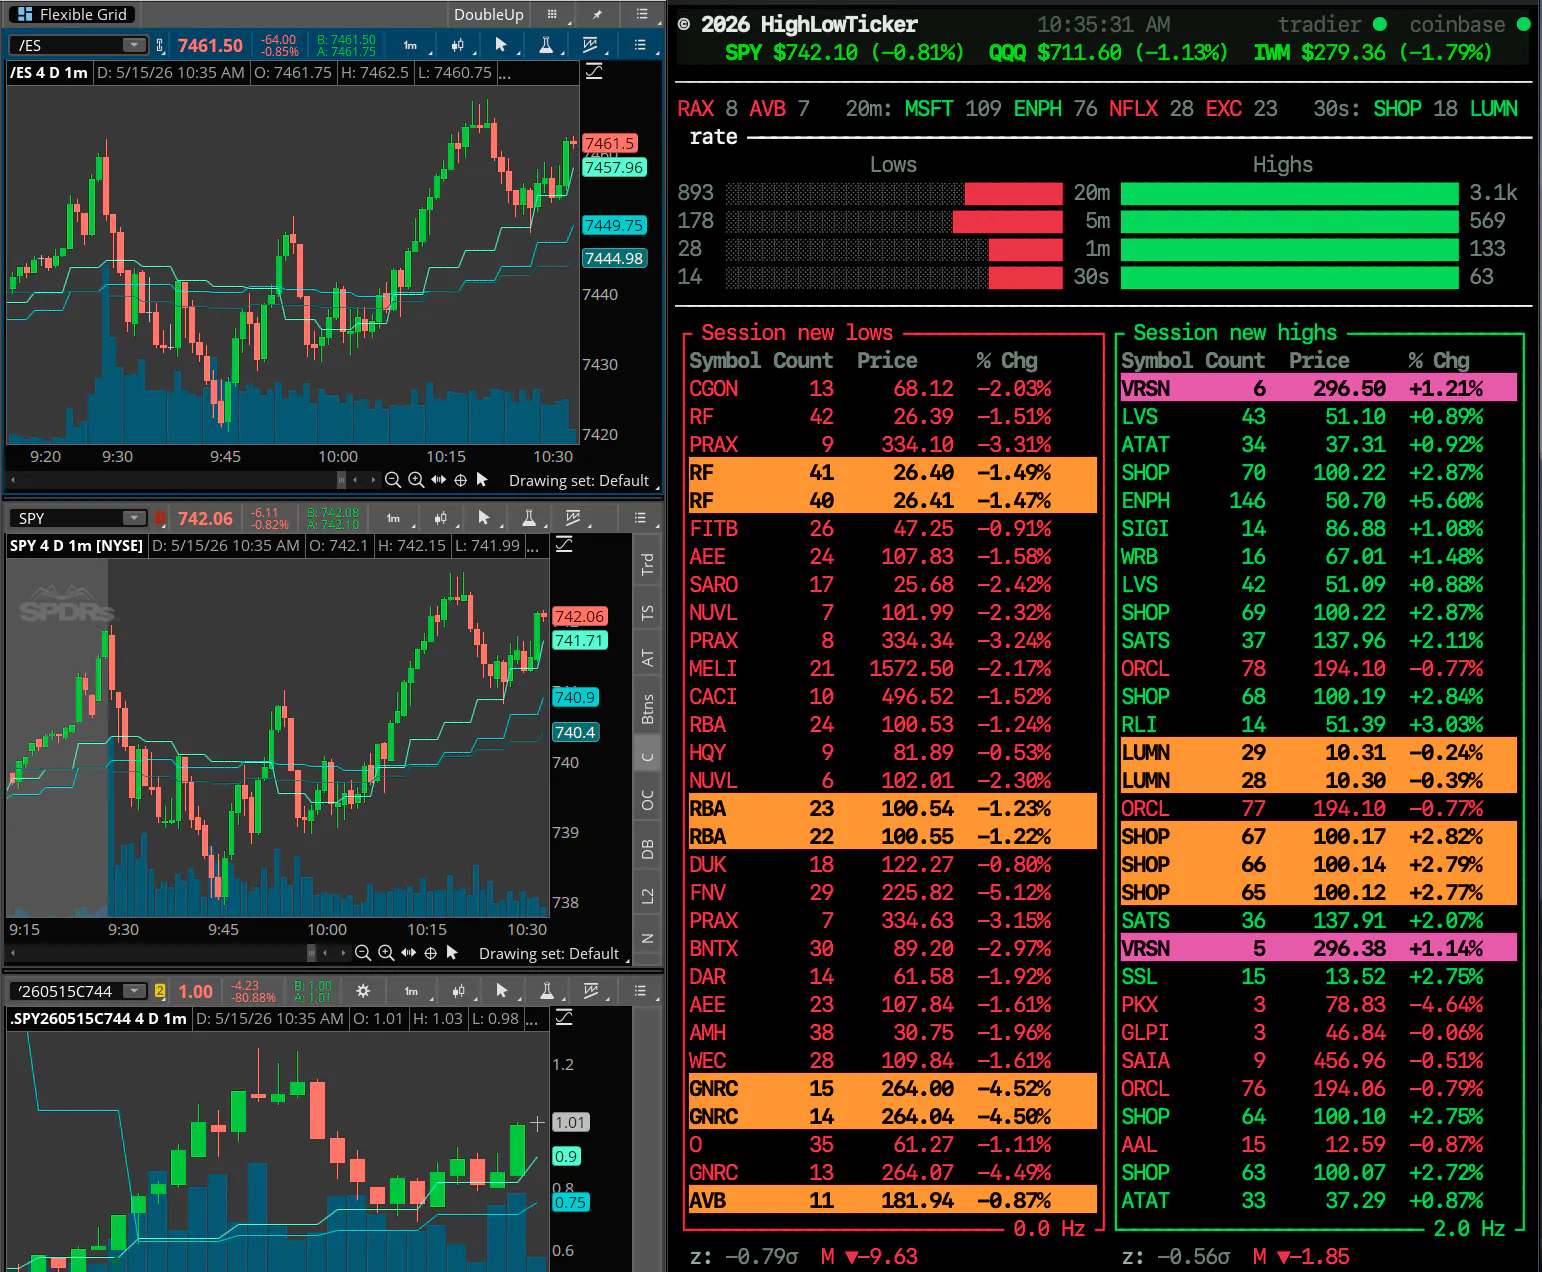
Task: Open the studies flask icon on the SPY chart
Action: tap(529, 518)
